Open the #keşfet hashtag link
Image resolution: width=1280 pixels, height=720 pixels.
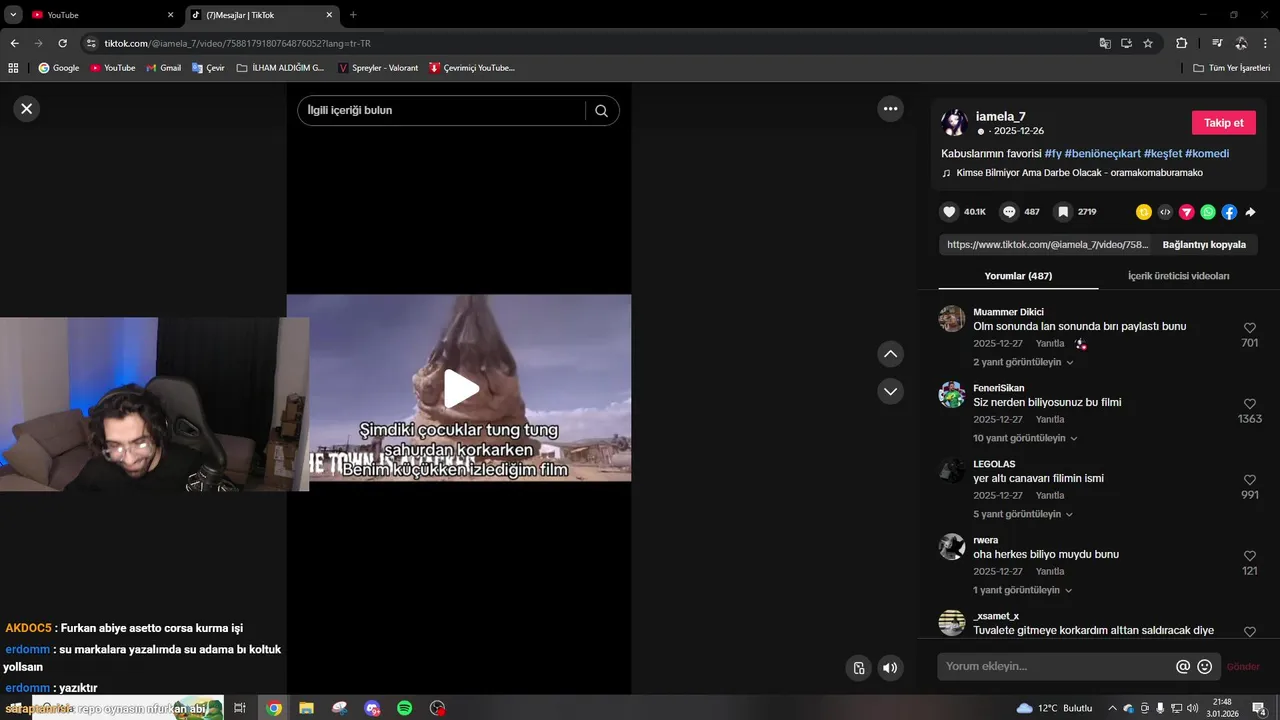tap(1163, 154)
